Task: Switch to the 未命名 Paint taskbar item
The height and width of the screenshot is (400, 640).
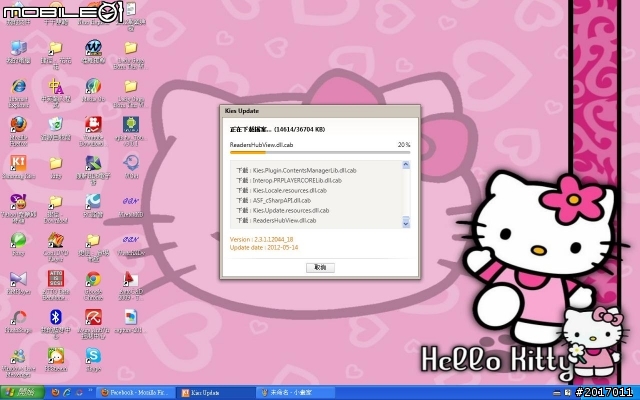Action: click(296, 393)
